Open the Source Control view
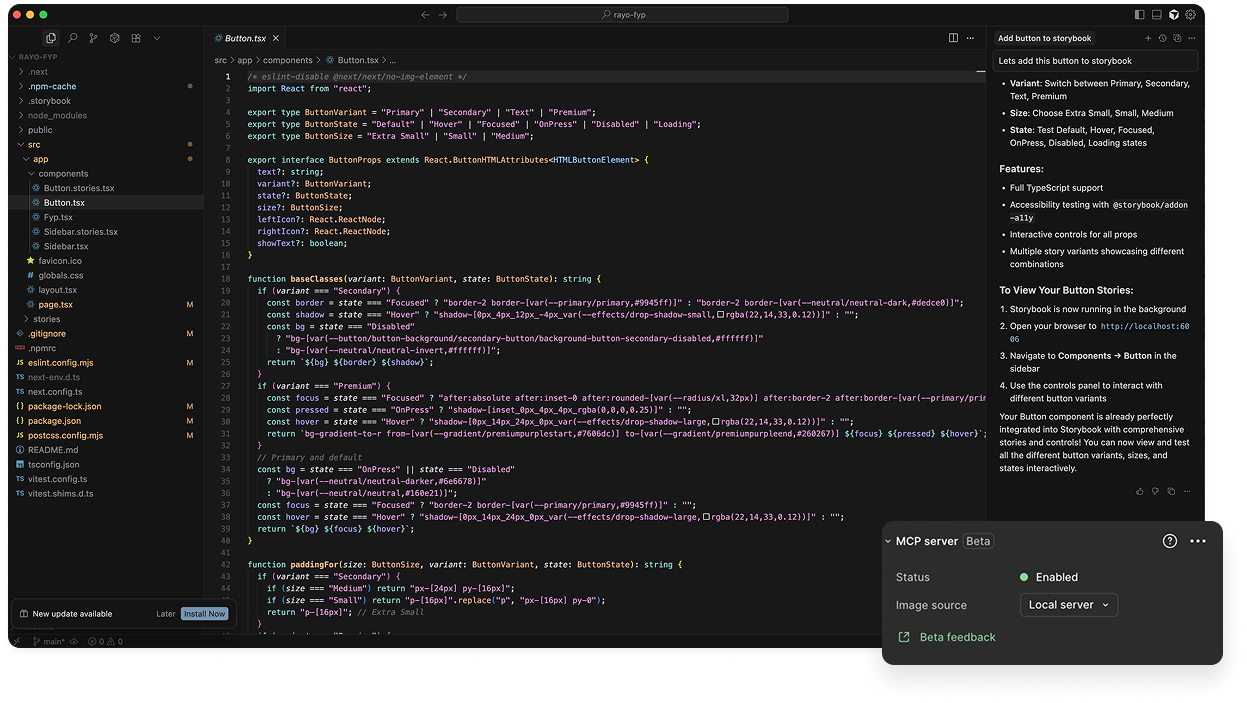 [x=93, y=38]
